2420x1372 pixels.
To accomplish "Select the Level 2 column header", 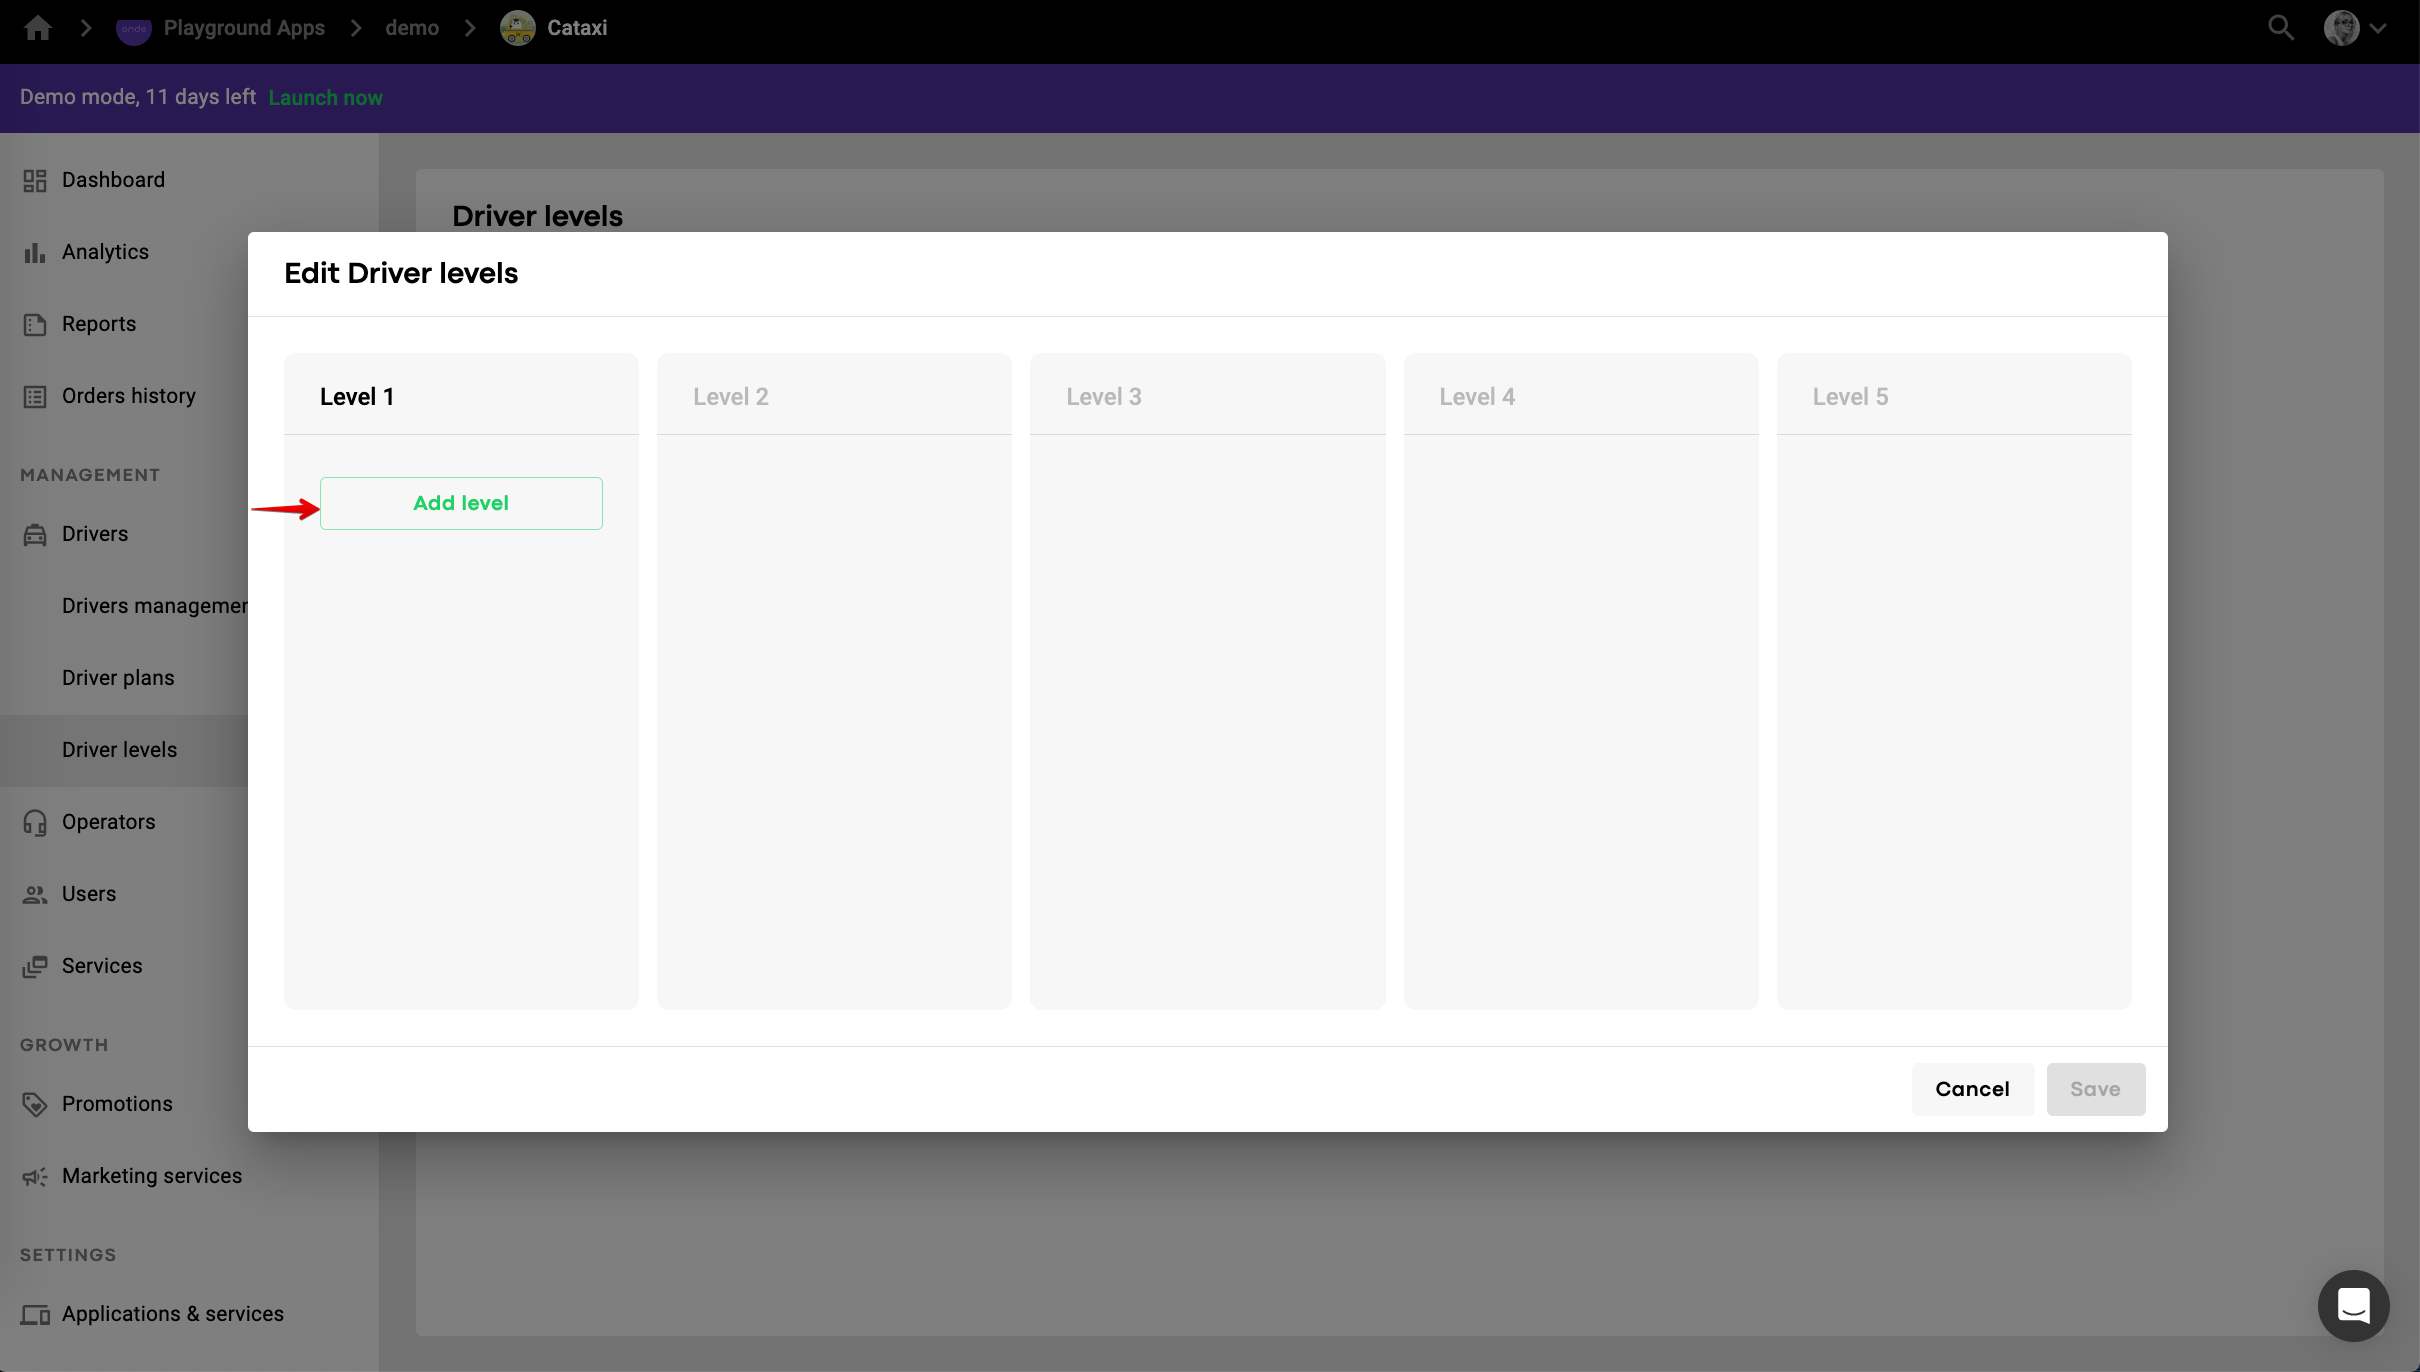I will (x=731, y=397).
